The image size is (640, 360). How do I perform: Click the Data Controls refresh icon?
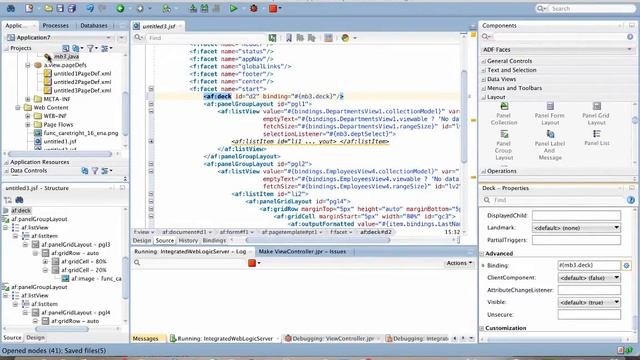84,171
